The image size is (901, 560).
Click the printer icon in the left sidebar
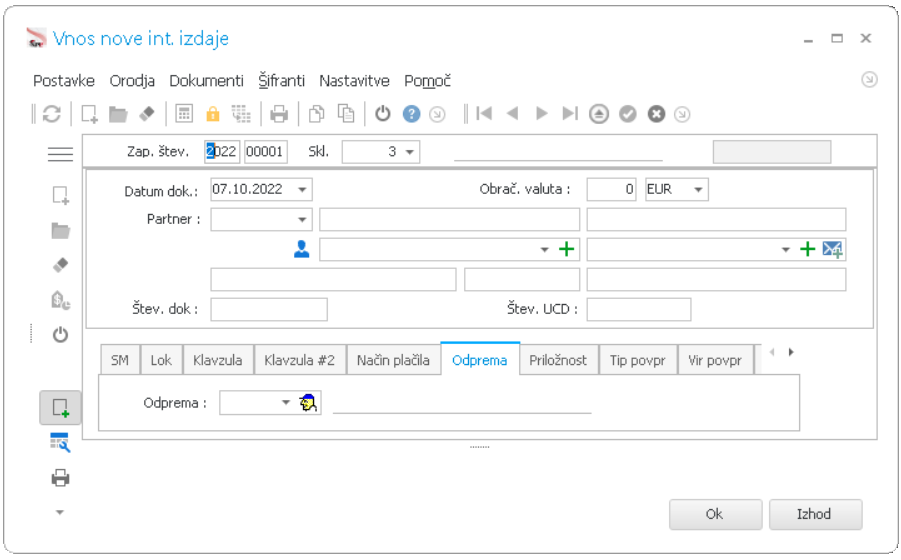(x=60, y=478)
